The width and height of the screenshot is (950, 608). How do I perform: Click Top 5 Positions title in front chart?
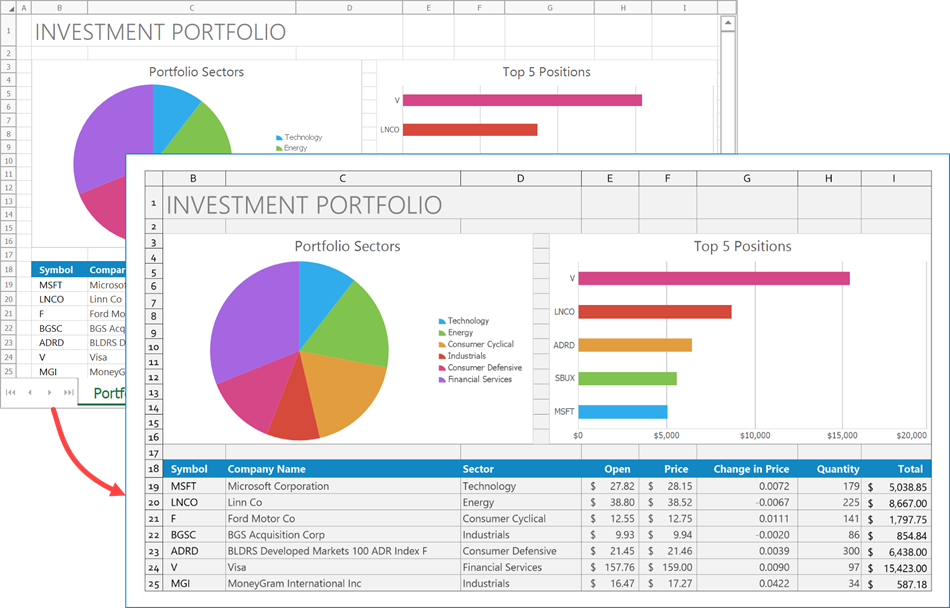point(742,246)
